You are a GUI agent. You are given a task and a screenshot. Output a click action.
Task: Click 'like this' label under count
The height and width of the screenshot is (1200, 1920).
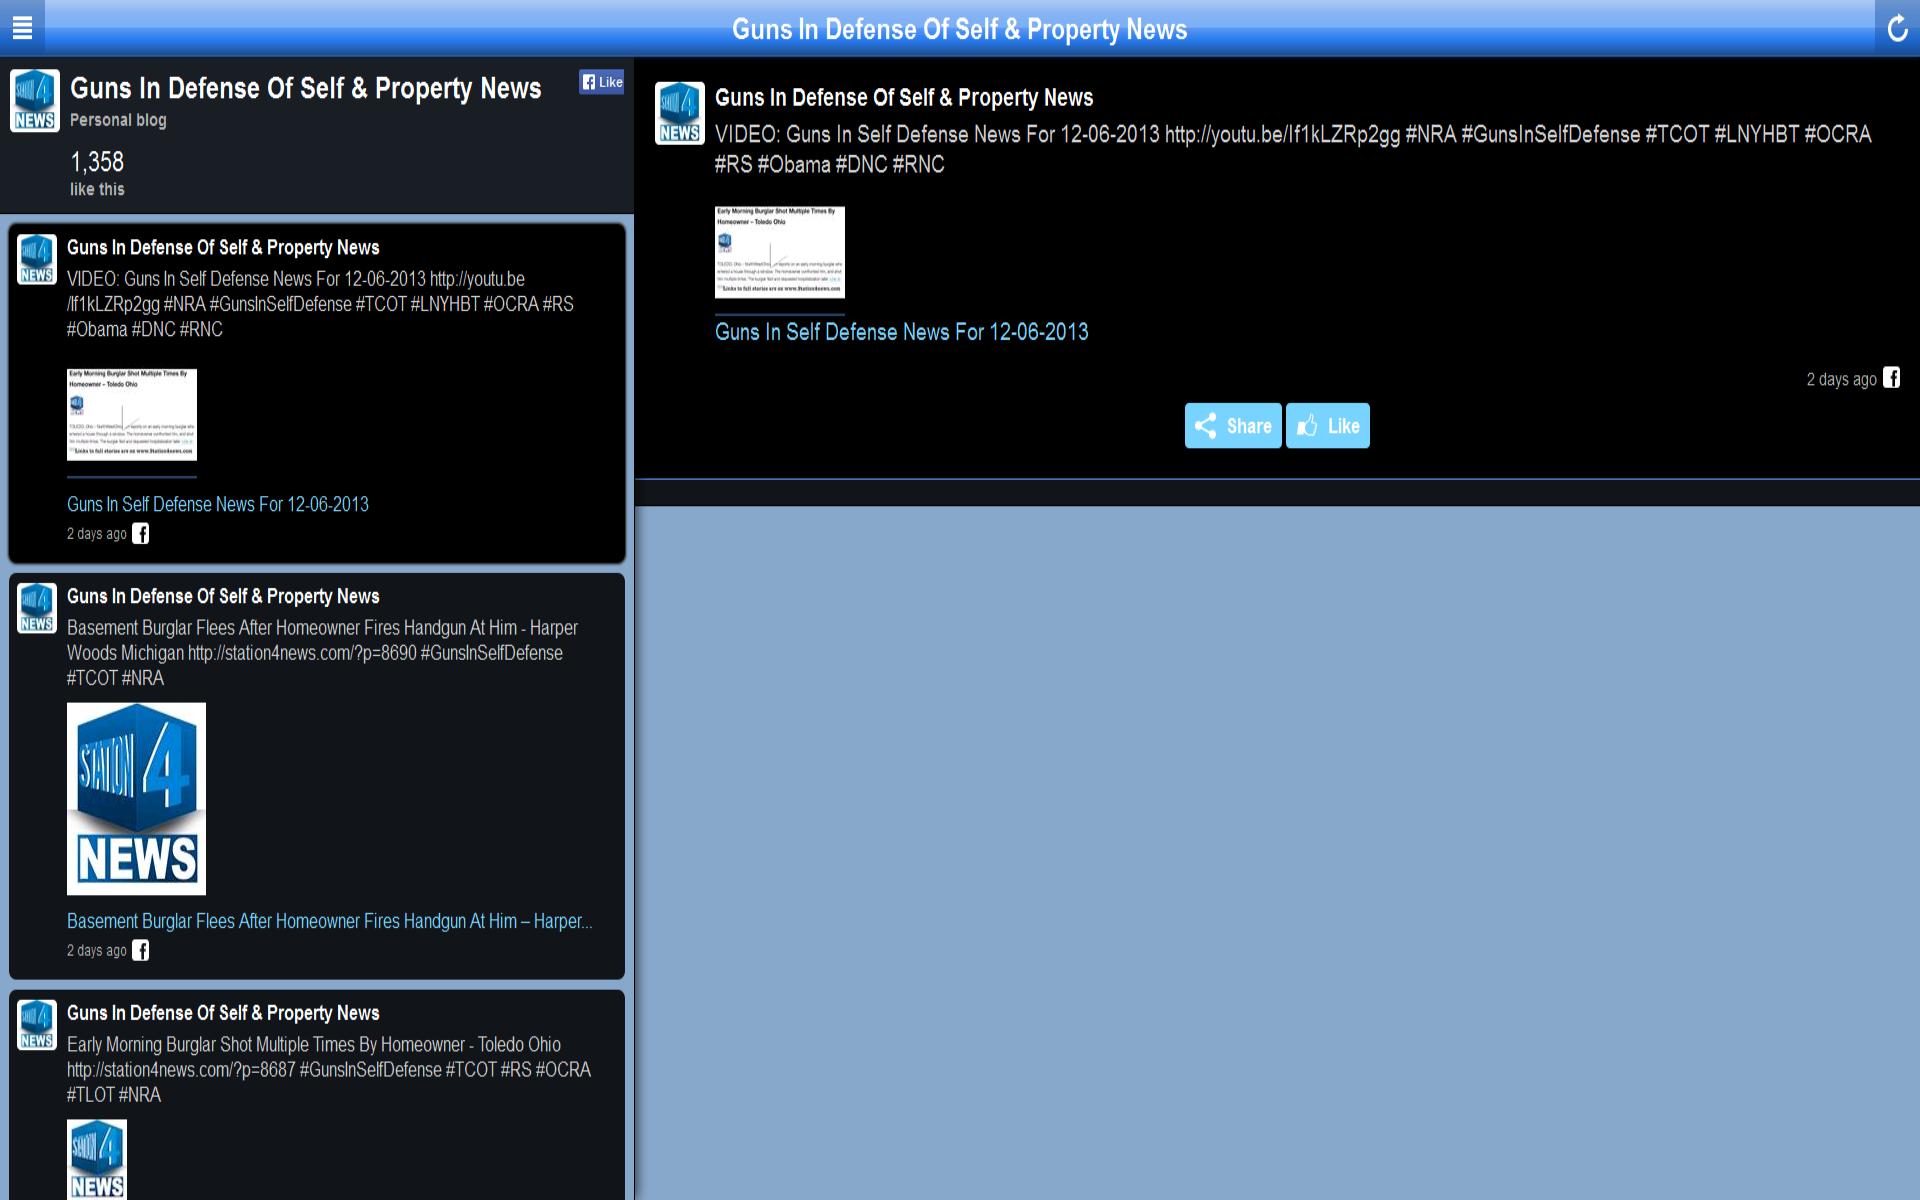[97, 189]
